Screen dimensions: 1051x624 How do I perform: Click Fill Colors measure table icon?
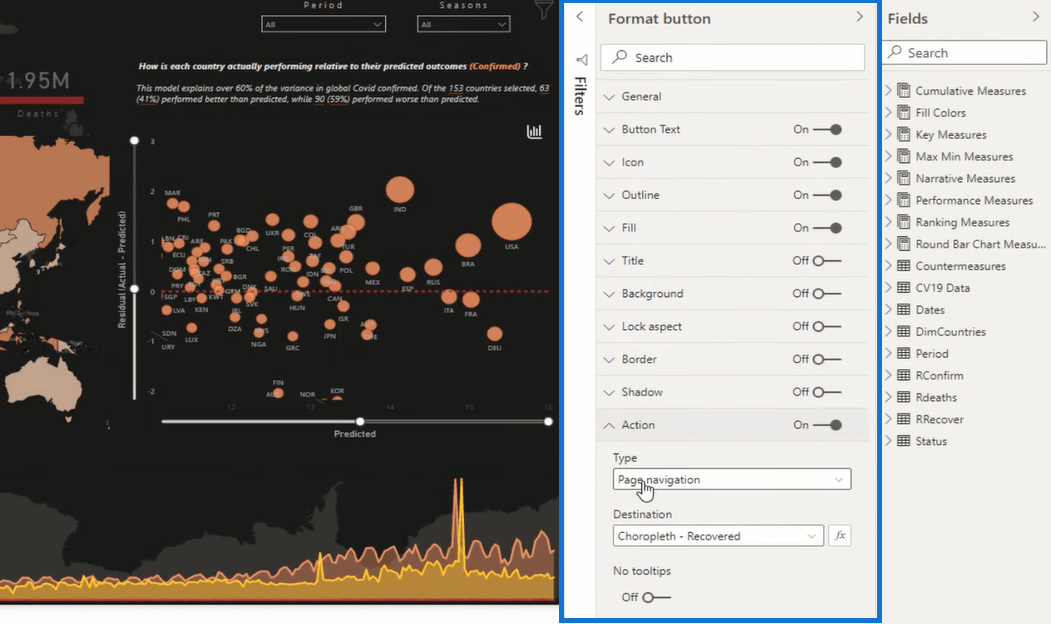(x=904, y=113)
